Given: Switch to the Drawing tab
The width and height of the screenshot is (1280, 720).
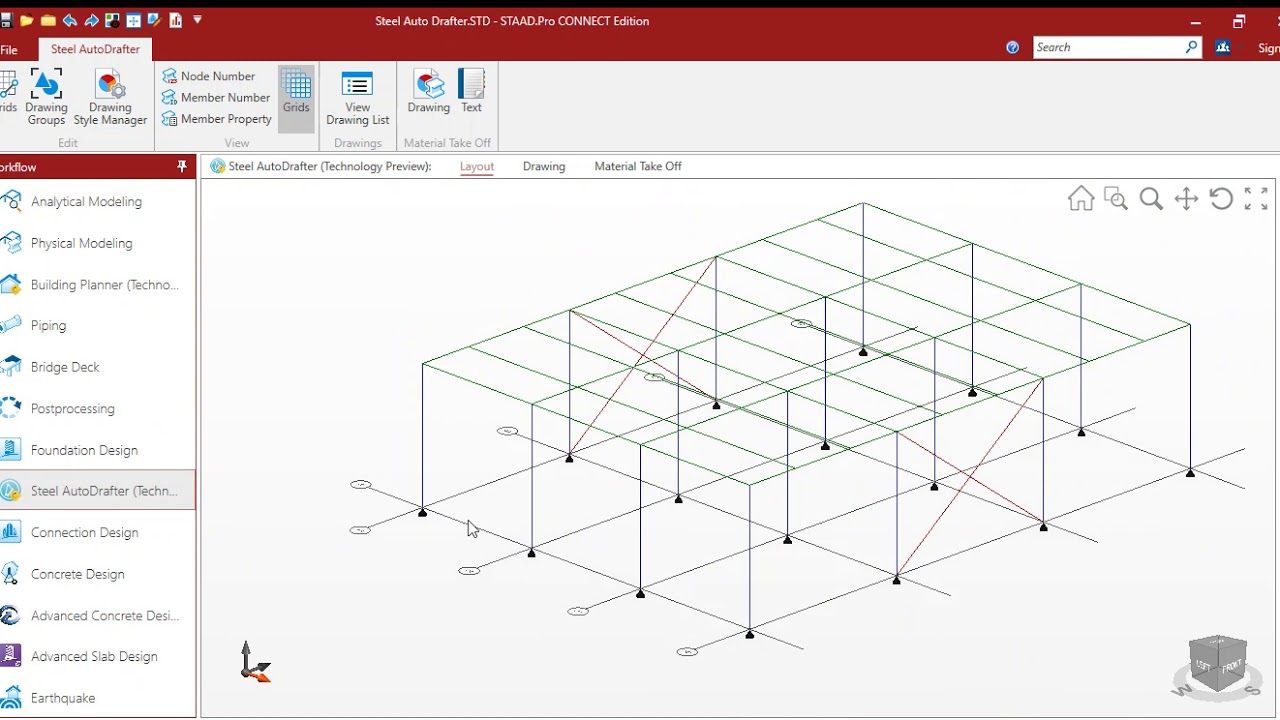Looking at the screenshot, I should (x=544, y=166).
